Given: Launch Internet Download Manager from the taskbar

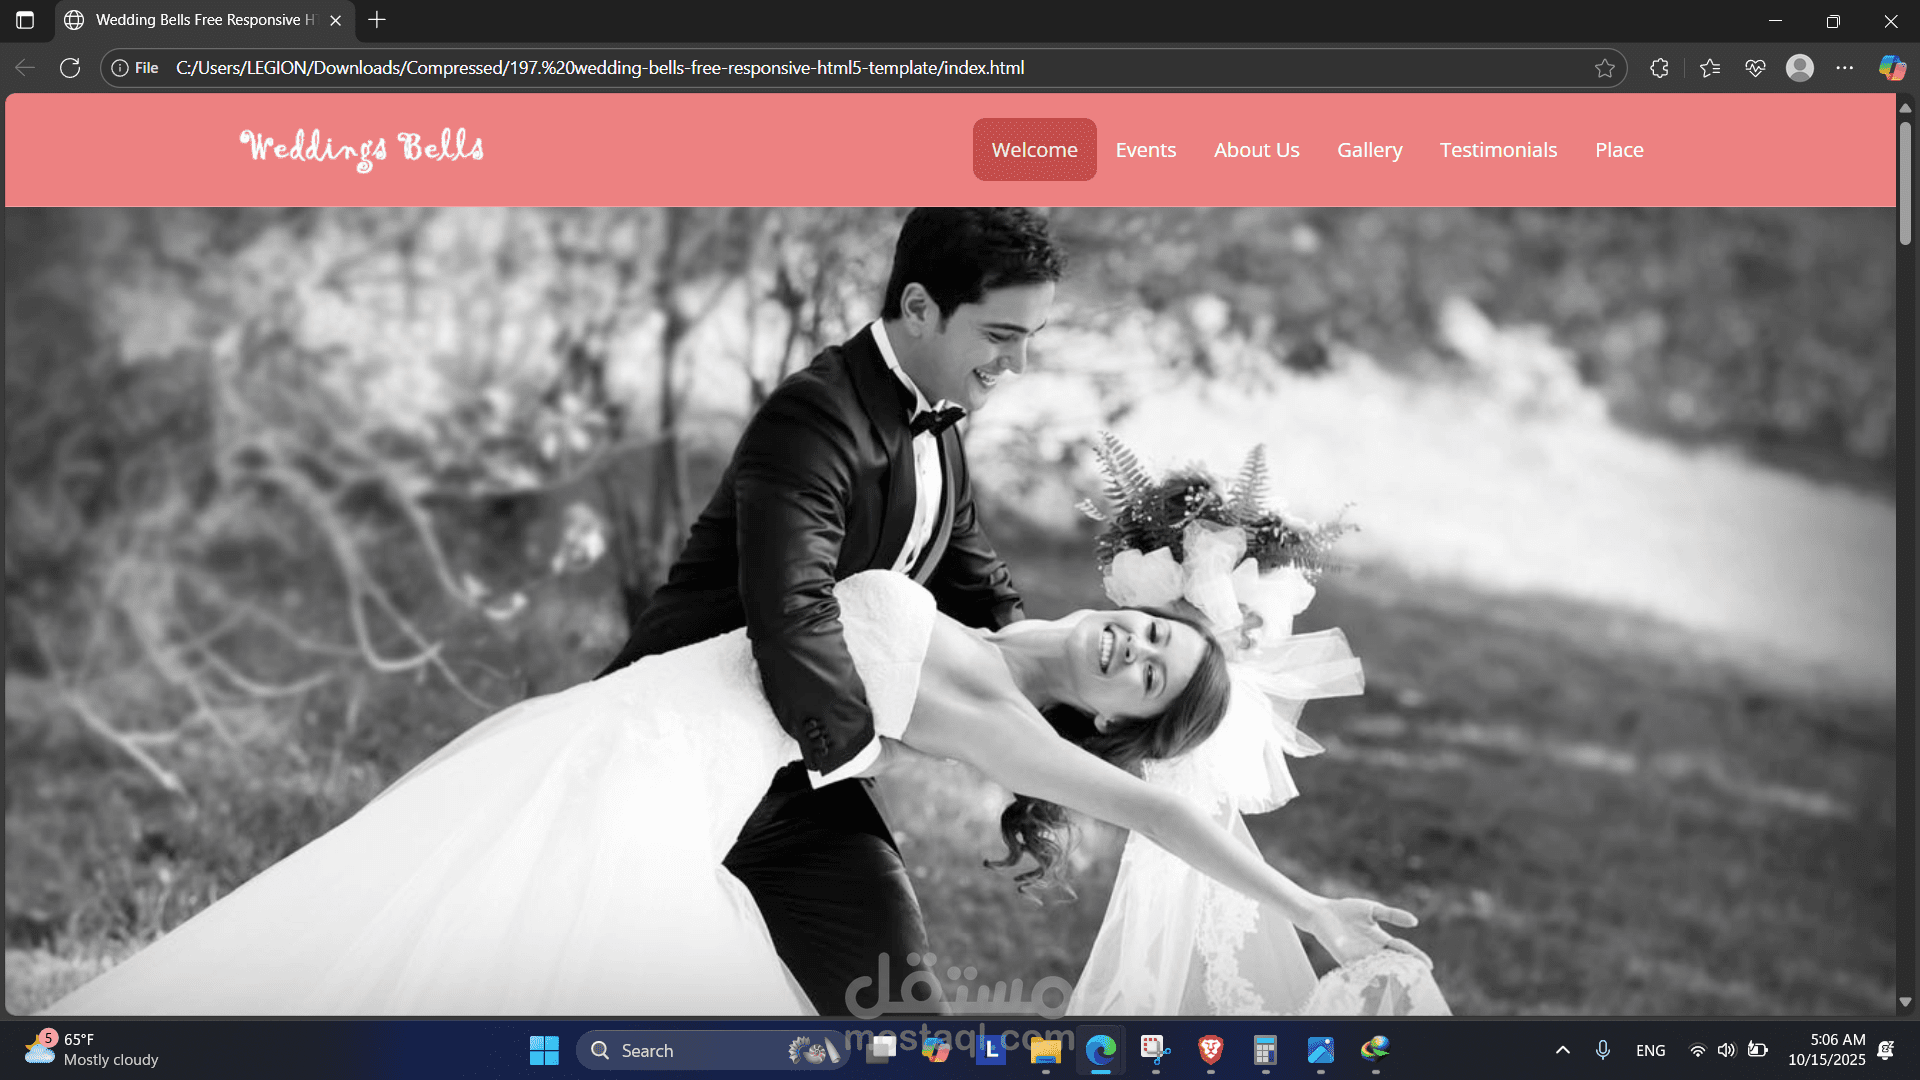Looking at the screenshot, I should [1375, 1050].
